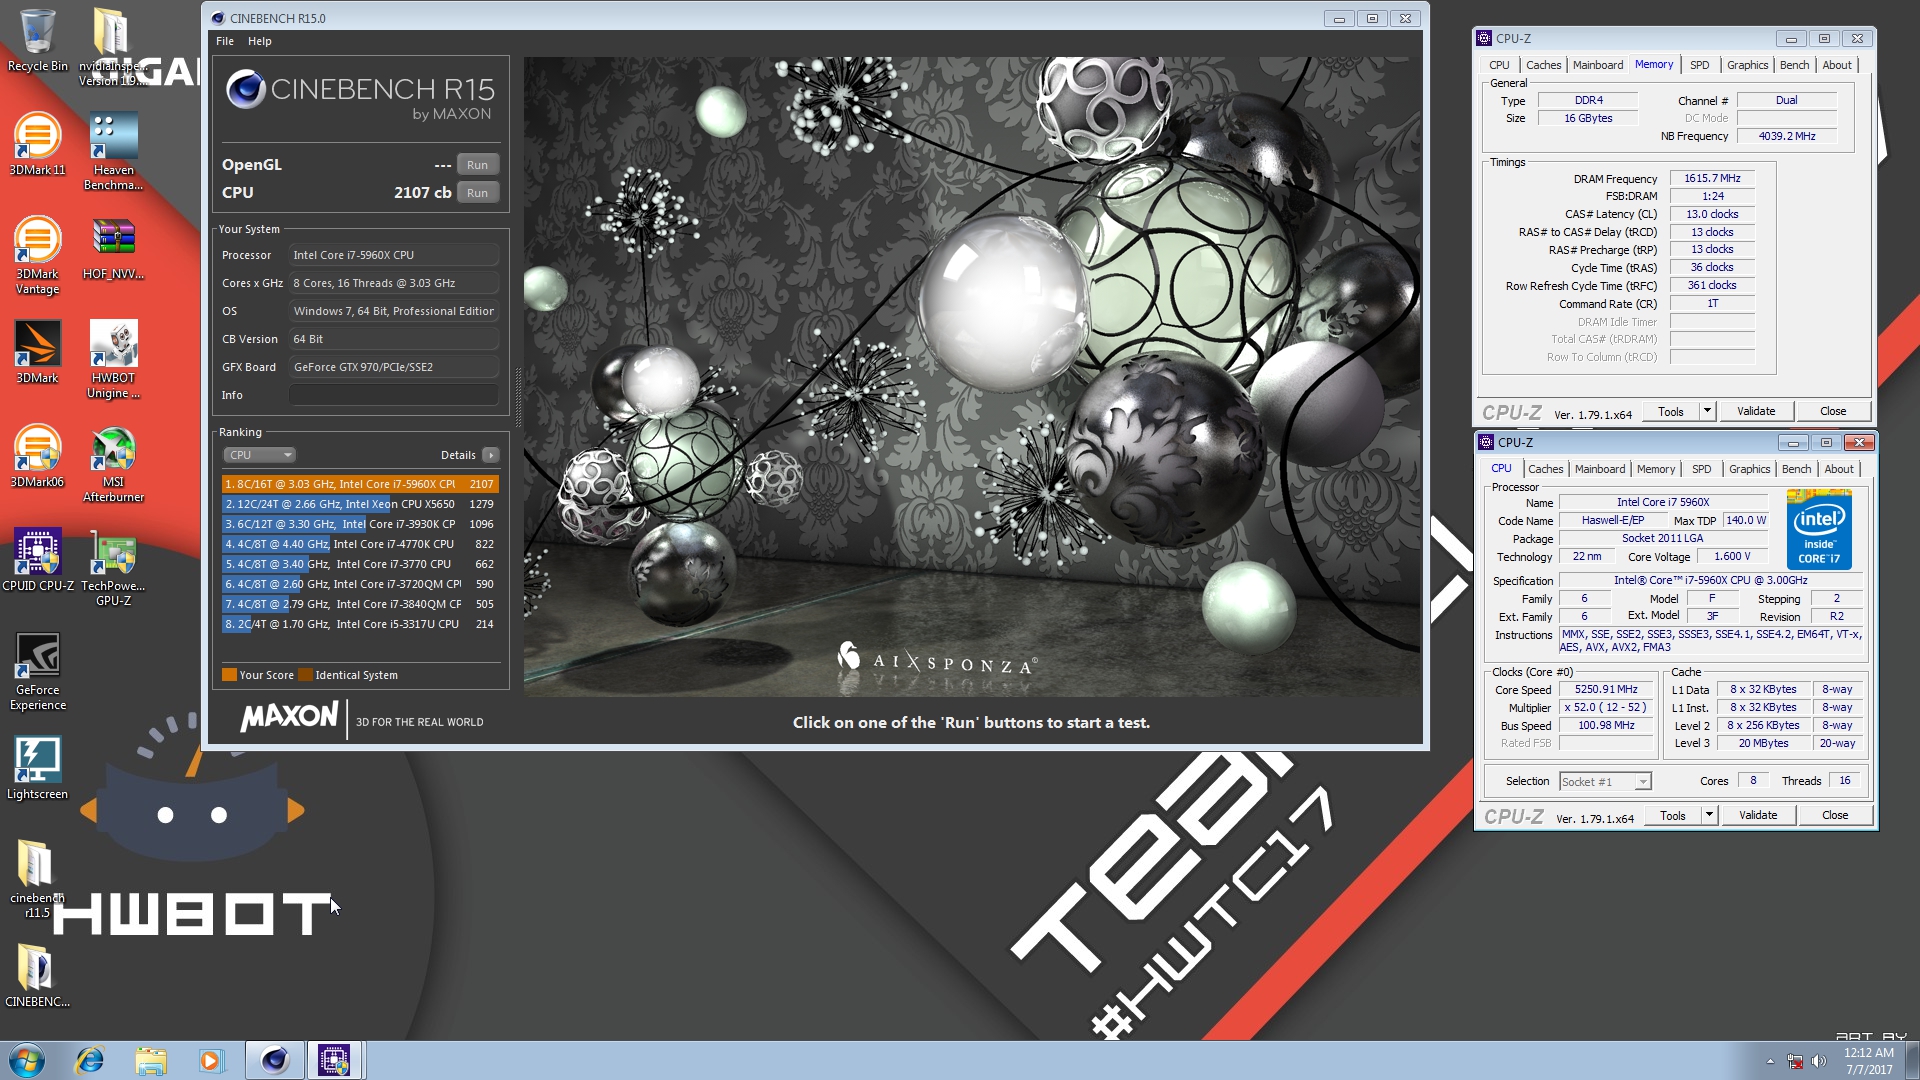Switch to CPU tab in upper CPU-Z
This screenshot has width=1920, height=1080.
click(1499, 65)
